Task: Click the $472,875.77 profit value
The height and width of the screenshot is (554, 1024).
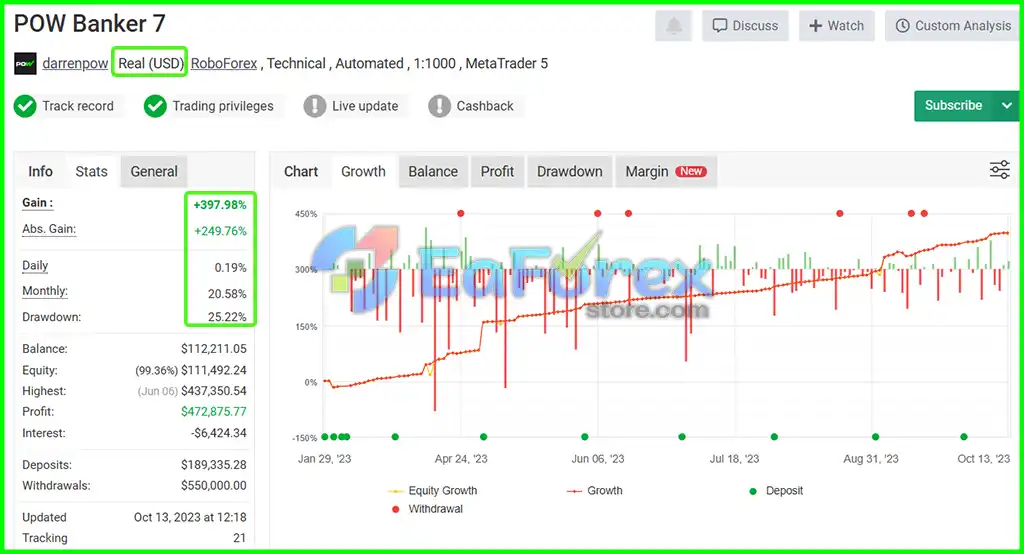Action: (214, 412)
